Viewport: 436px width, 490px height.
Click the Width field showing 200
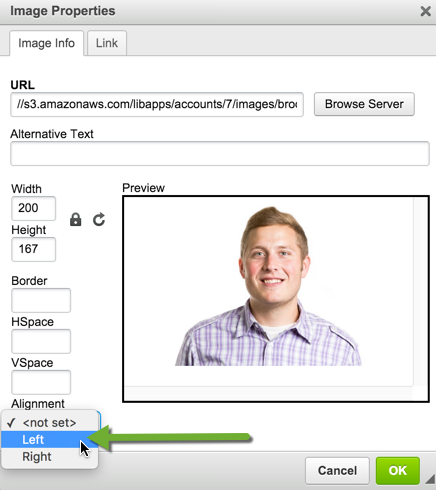click(x=33, y=208)
